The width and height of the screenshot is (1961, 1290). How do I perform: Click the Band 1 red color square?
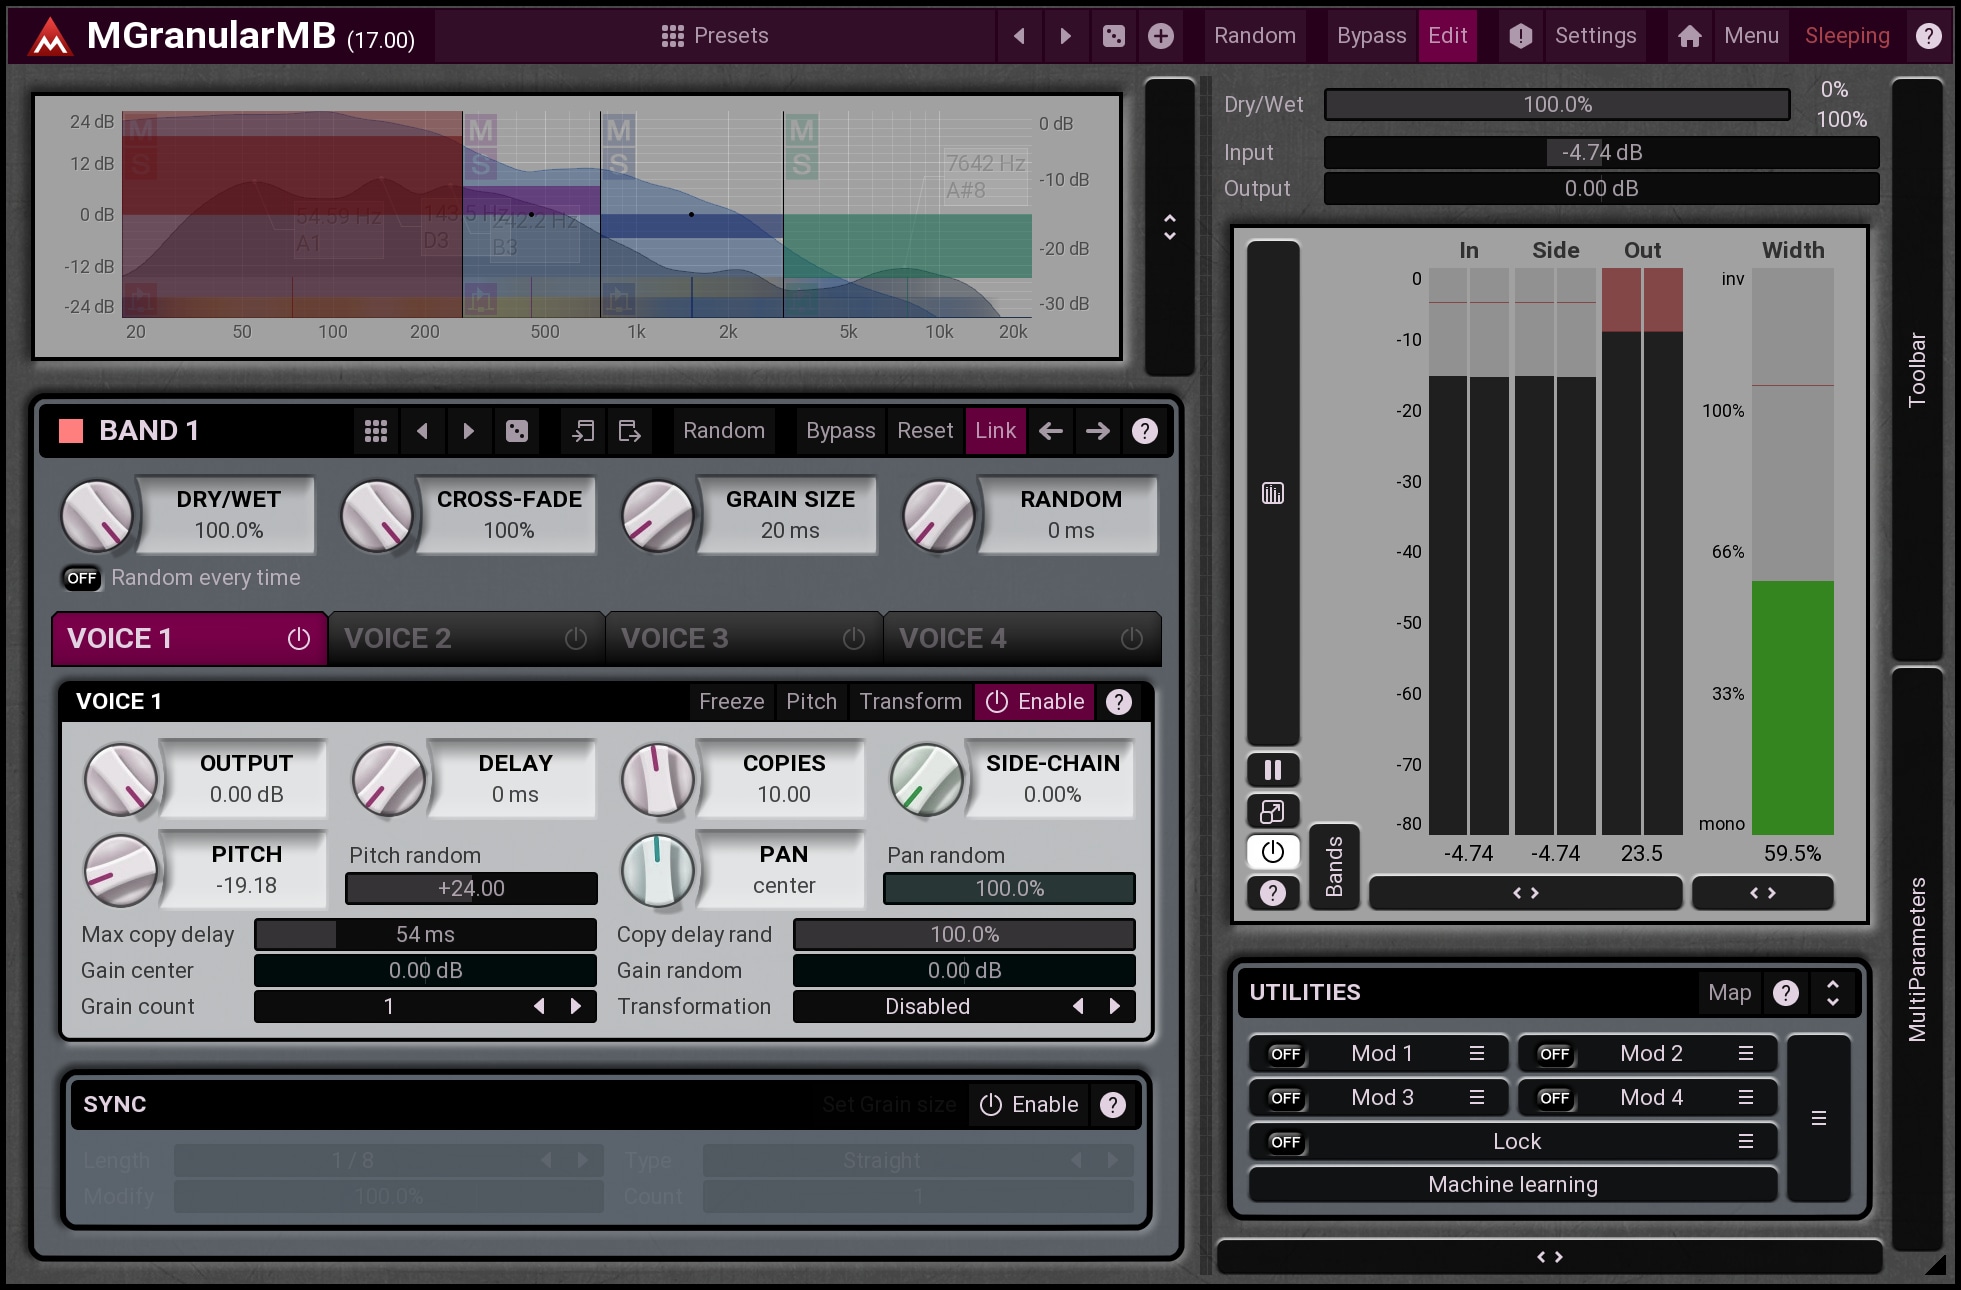point(71,431)
